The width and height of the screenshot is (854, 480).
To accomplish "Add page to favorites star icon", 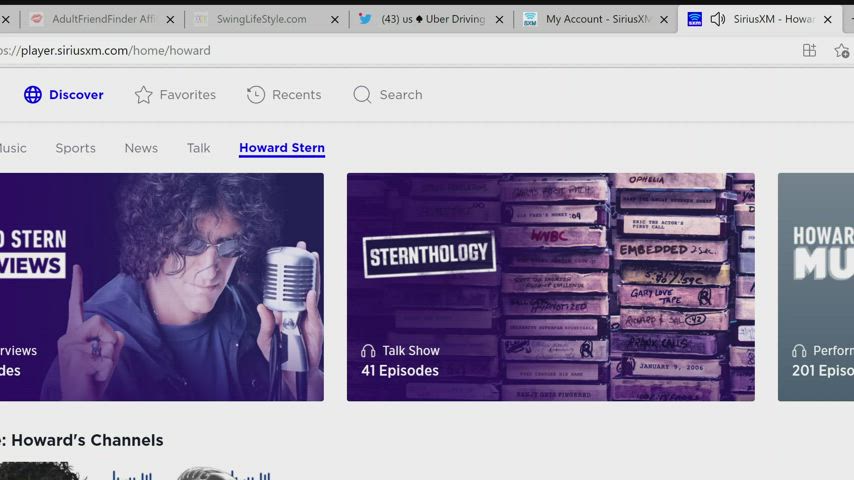I will tap(841, 51).
